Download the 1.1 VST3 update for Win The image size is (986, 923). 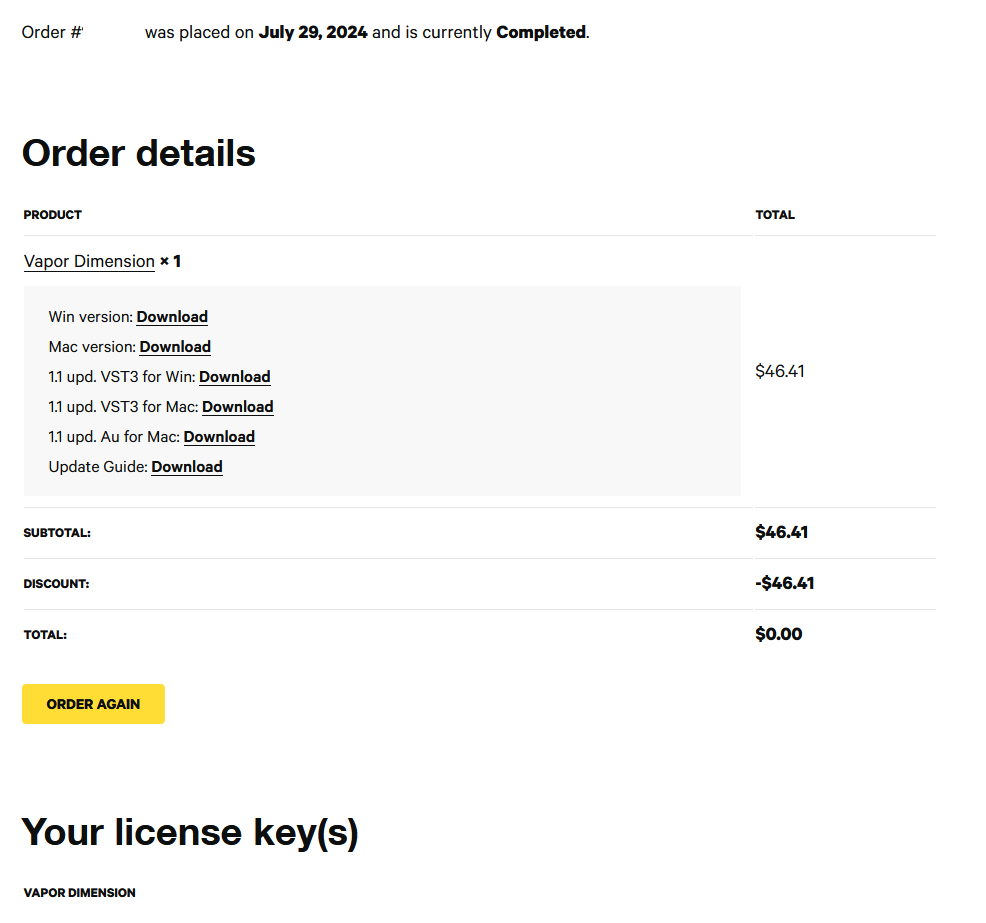(235, 377)
